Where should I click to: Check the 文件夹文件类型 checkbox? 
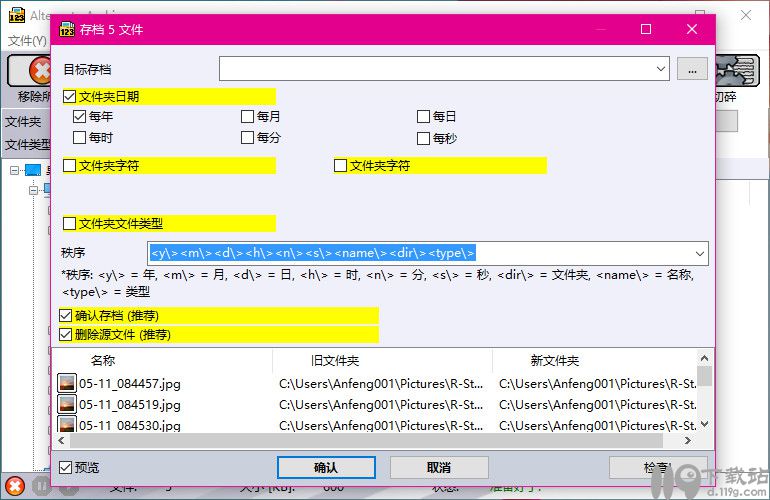click(70, 223)
